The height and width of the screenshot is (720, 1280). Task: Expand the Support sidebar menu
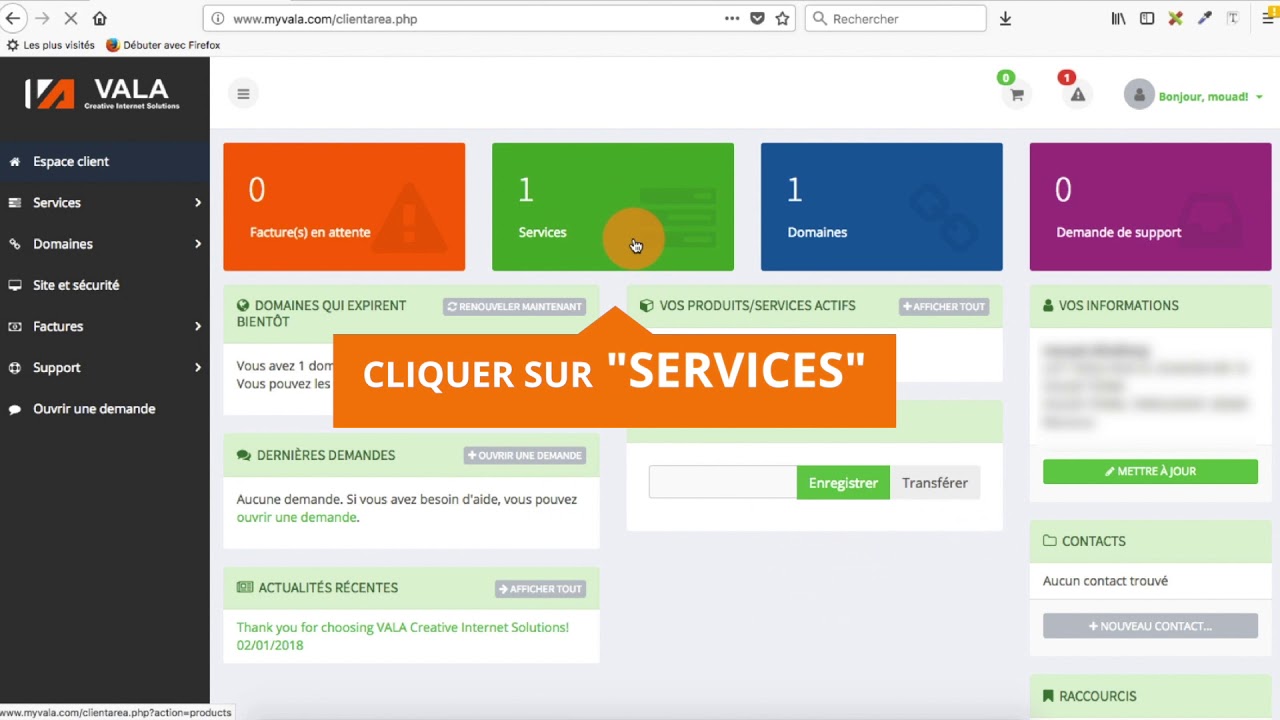pos(105,367)
